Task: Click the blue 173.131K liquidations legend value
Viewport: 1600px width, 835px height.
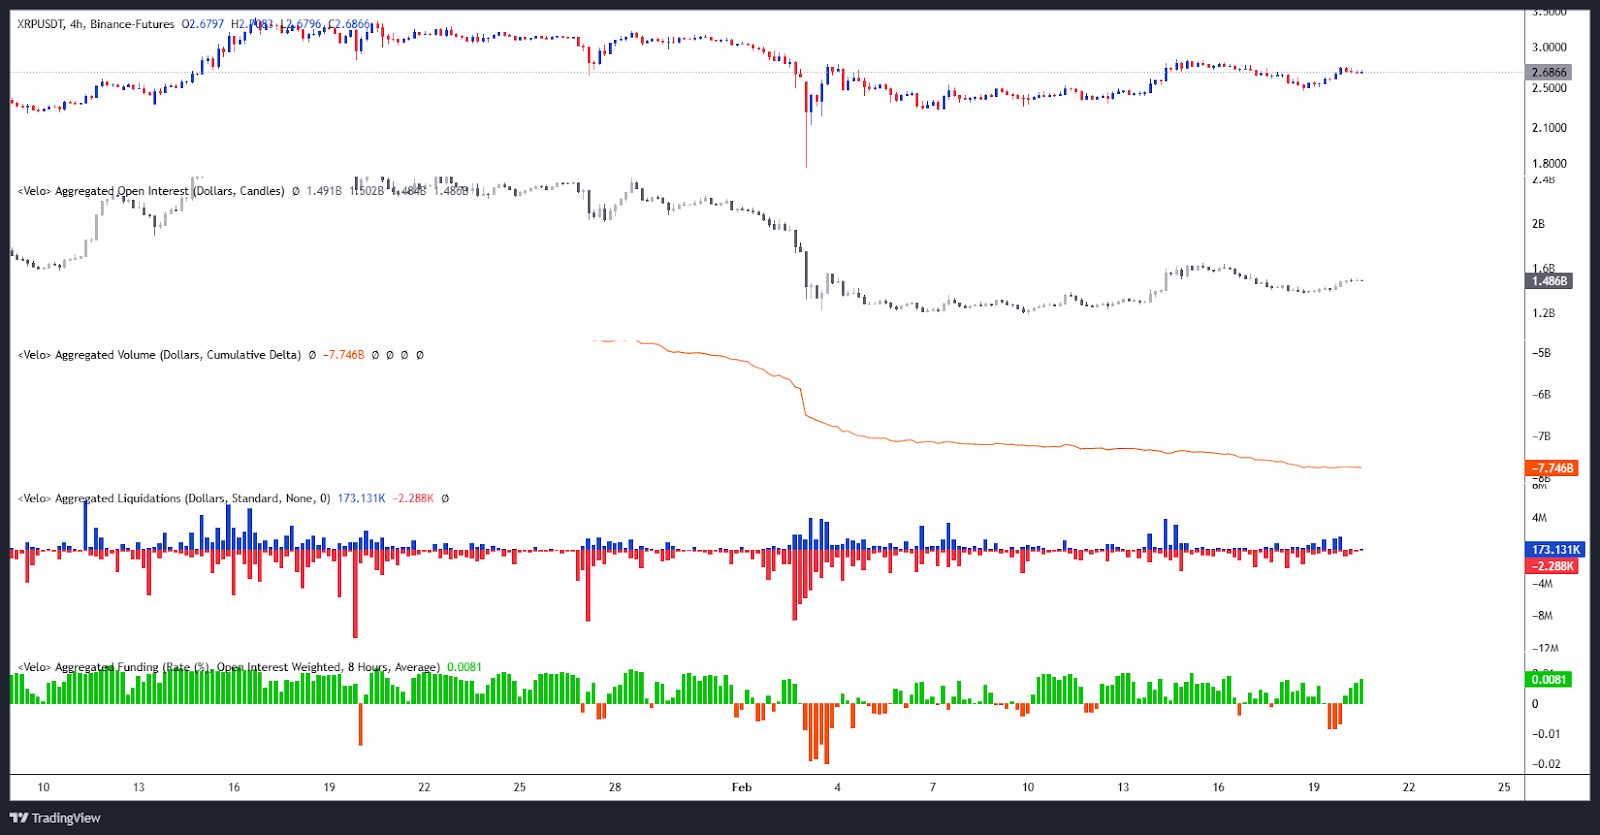Action: point(361,498)
